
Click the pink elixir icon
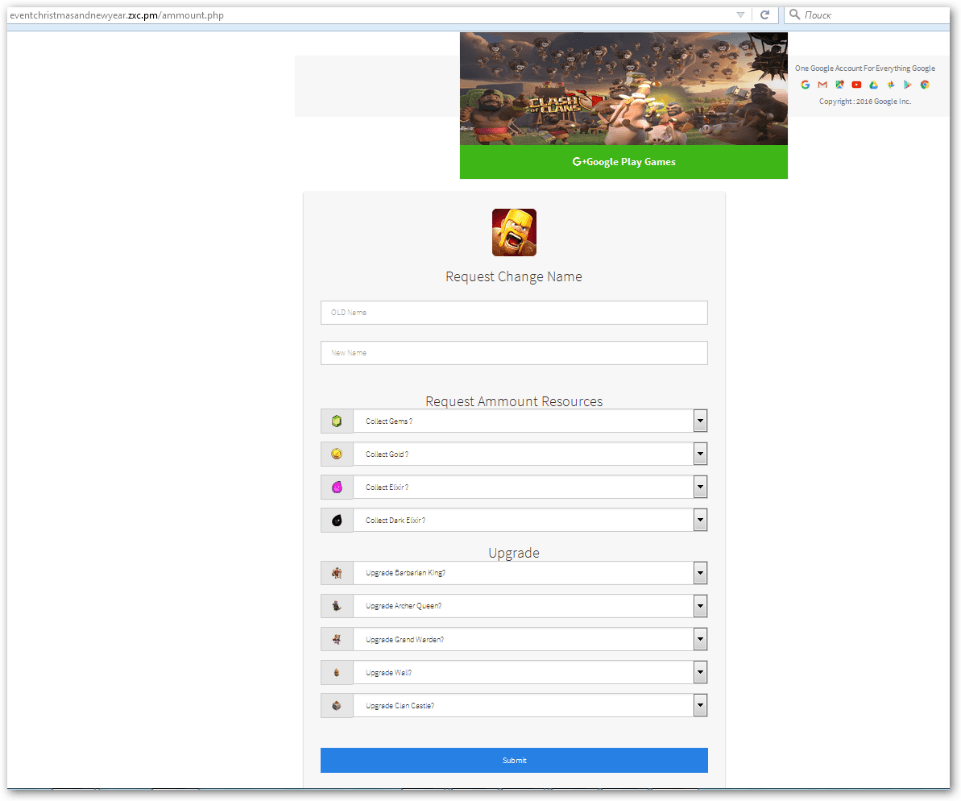[x=336, y=487]
